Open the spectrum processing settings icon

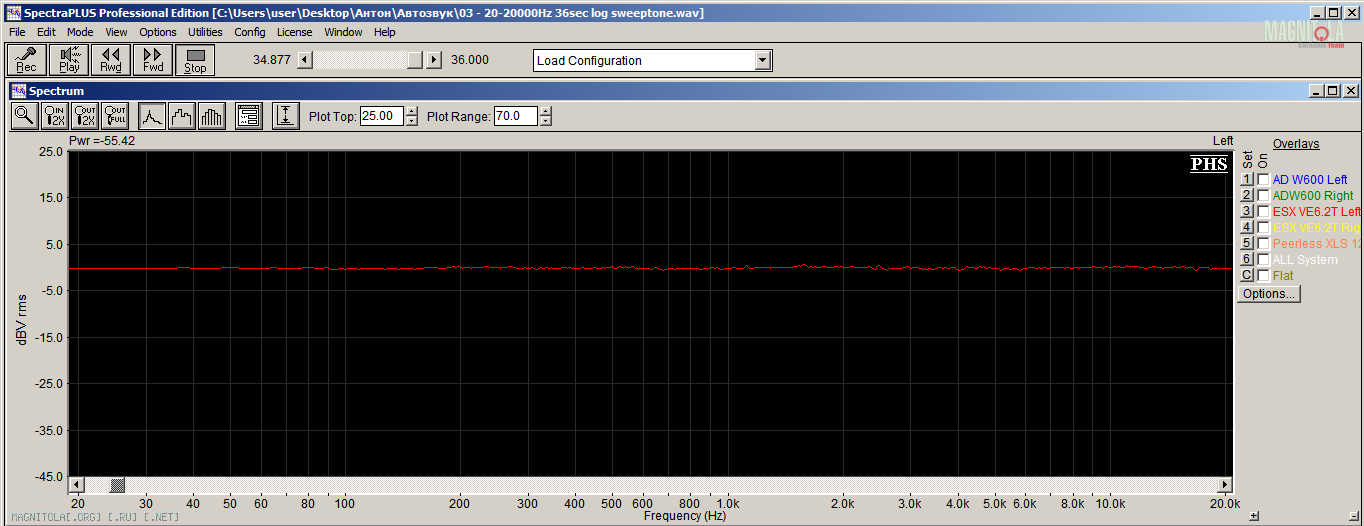tap(249, 116)
